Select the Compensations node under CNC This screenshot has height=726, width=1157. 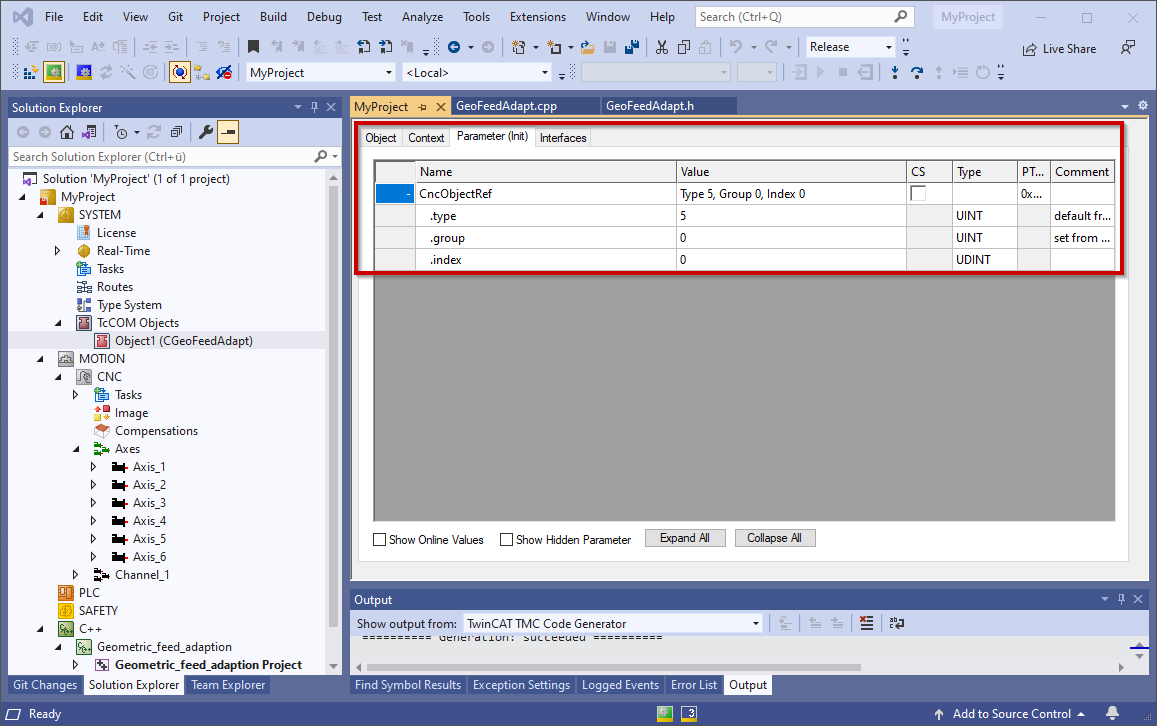tap(156, 430)
